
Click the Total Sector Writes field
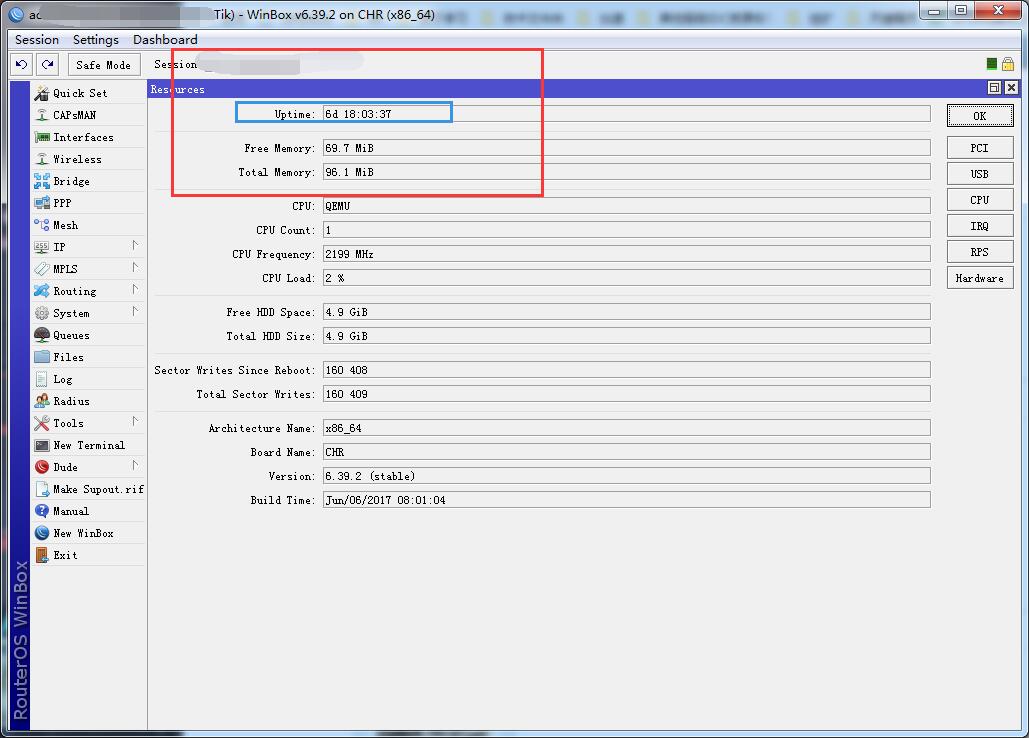coord(627,394)
